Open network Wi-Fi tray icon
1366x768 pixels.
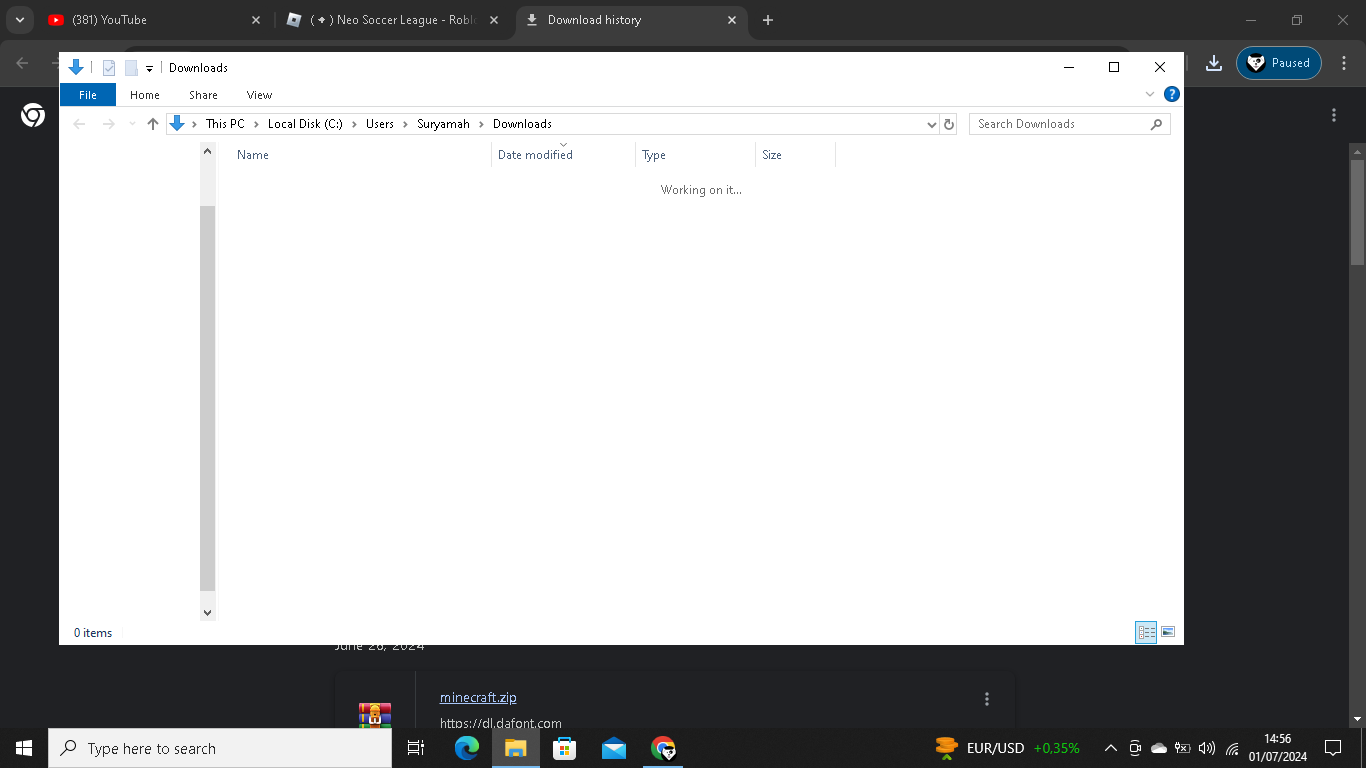click(x=1232, y=748)
